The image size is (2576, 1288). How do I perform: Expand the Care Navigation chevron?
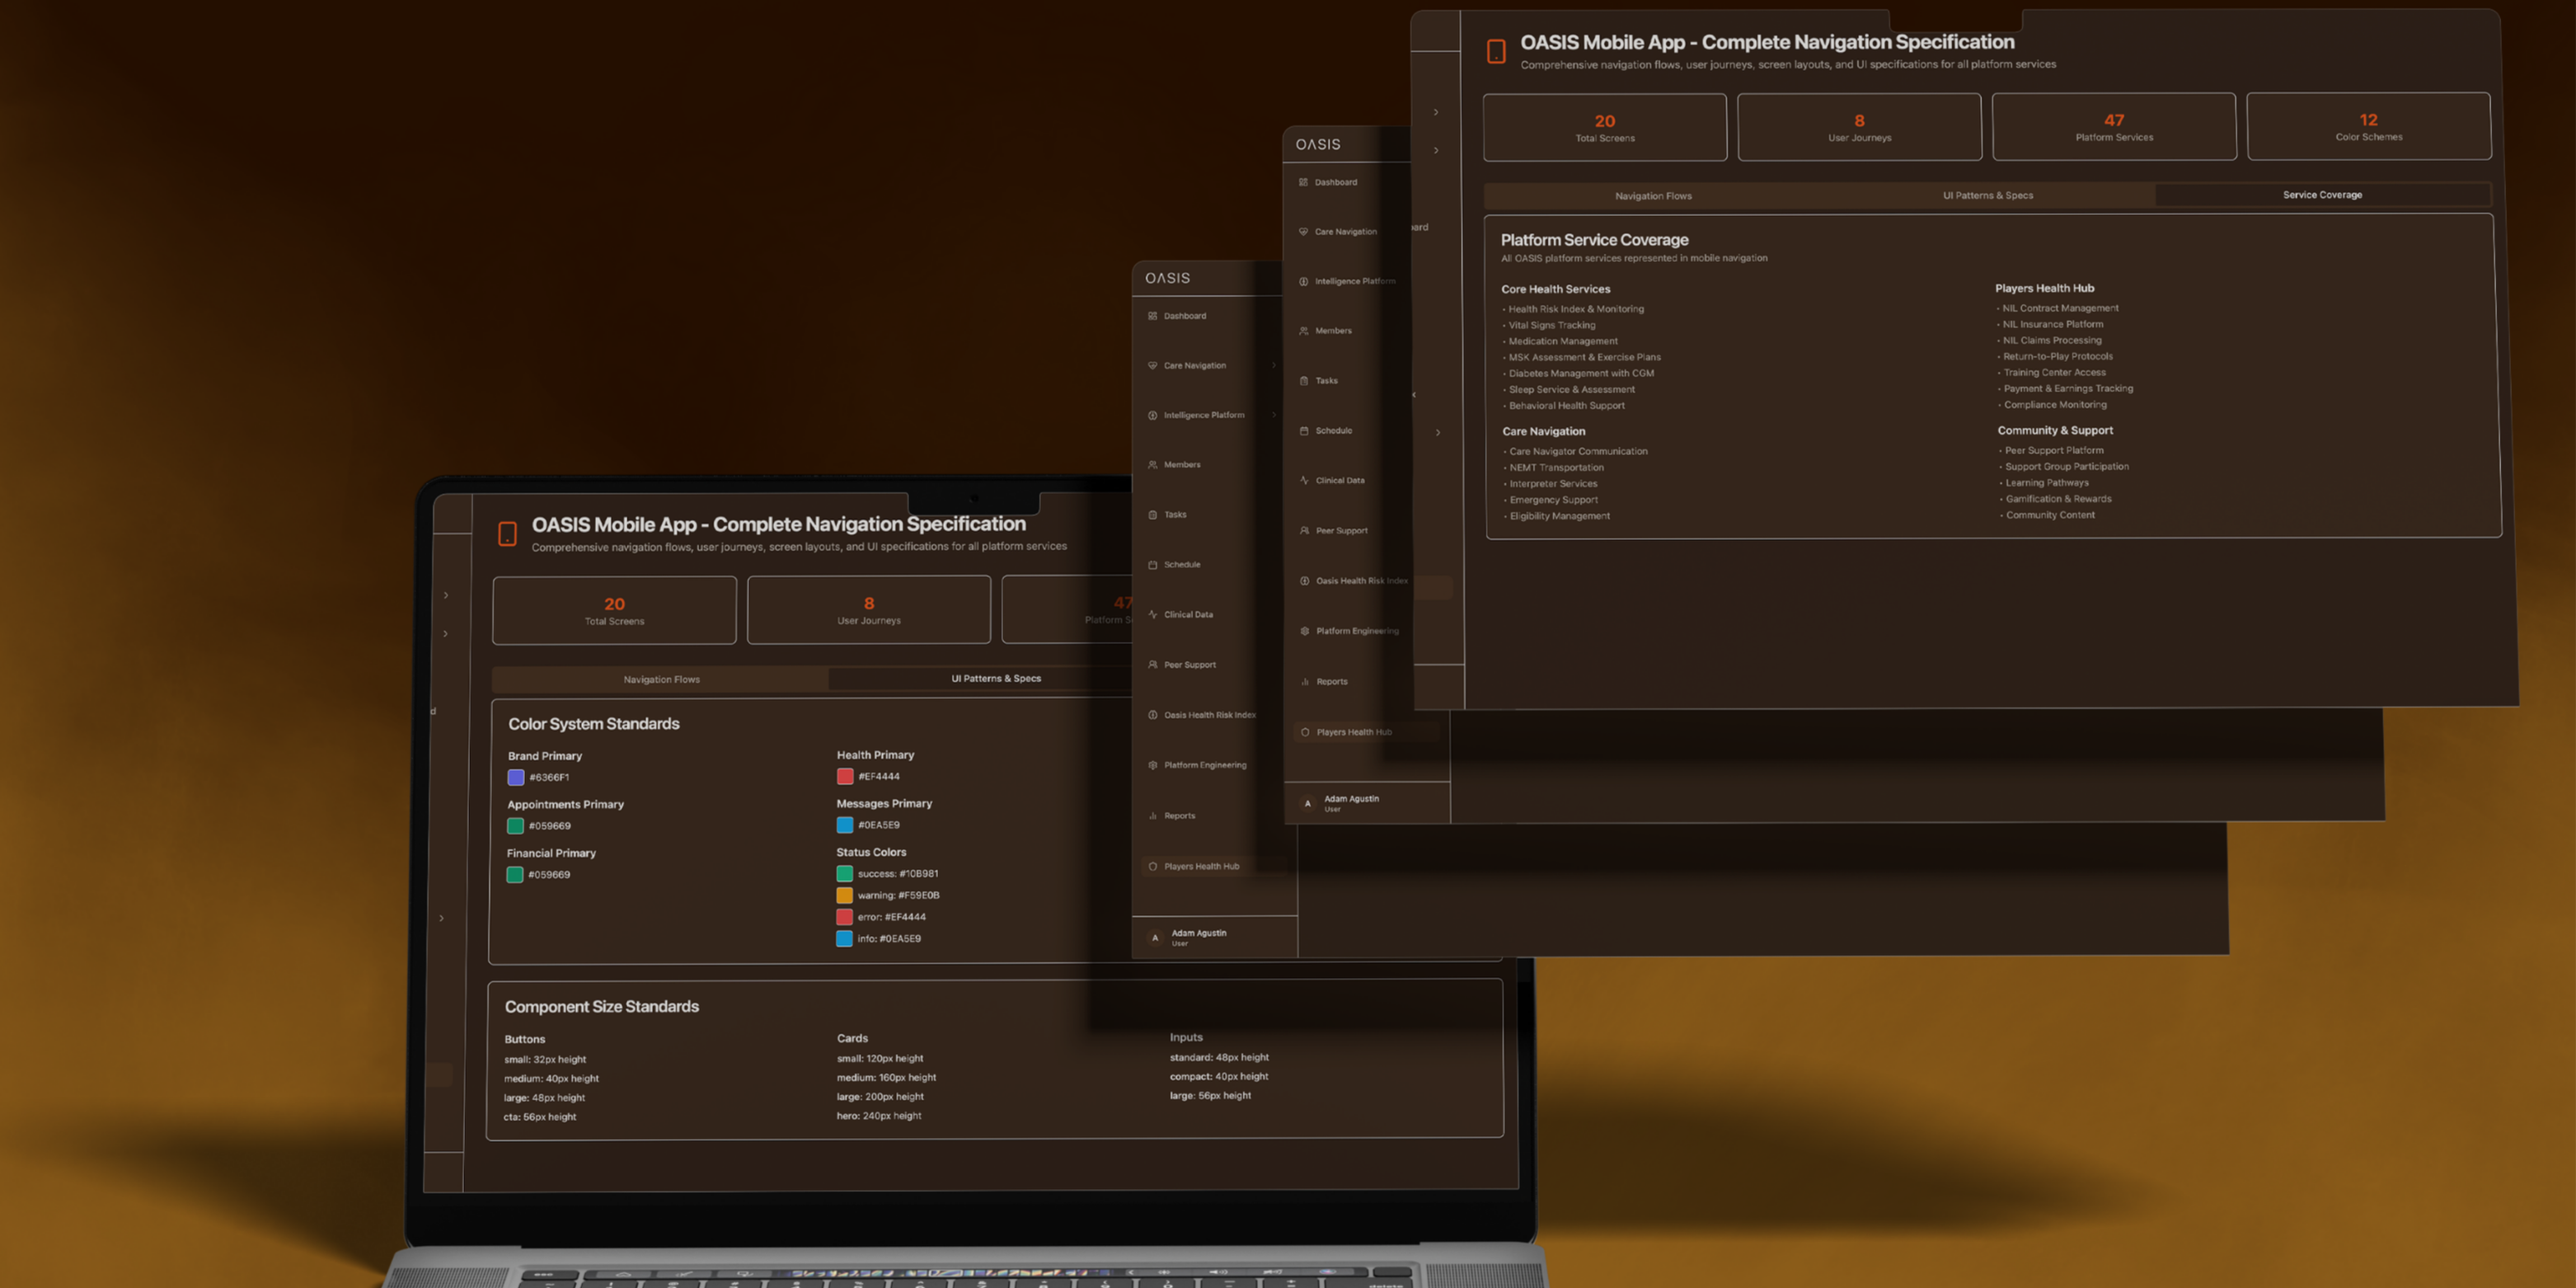(x=1273, y=365)
